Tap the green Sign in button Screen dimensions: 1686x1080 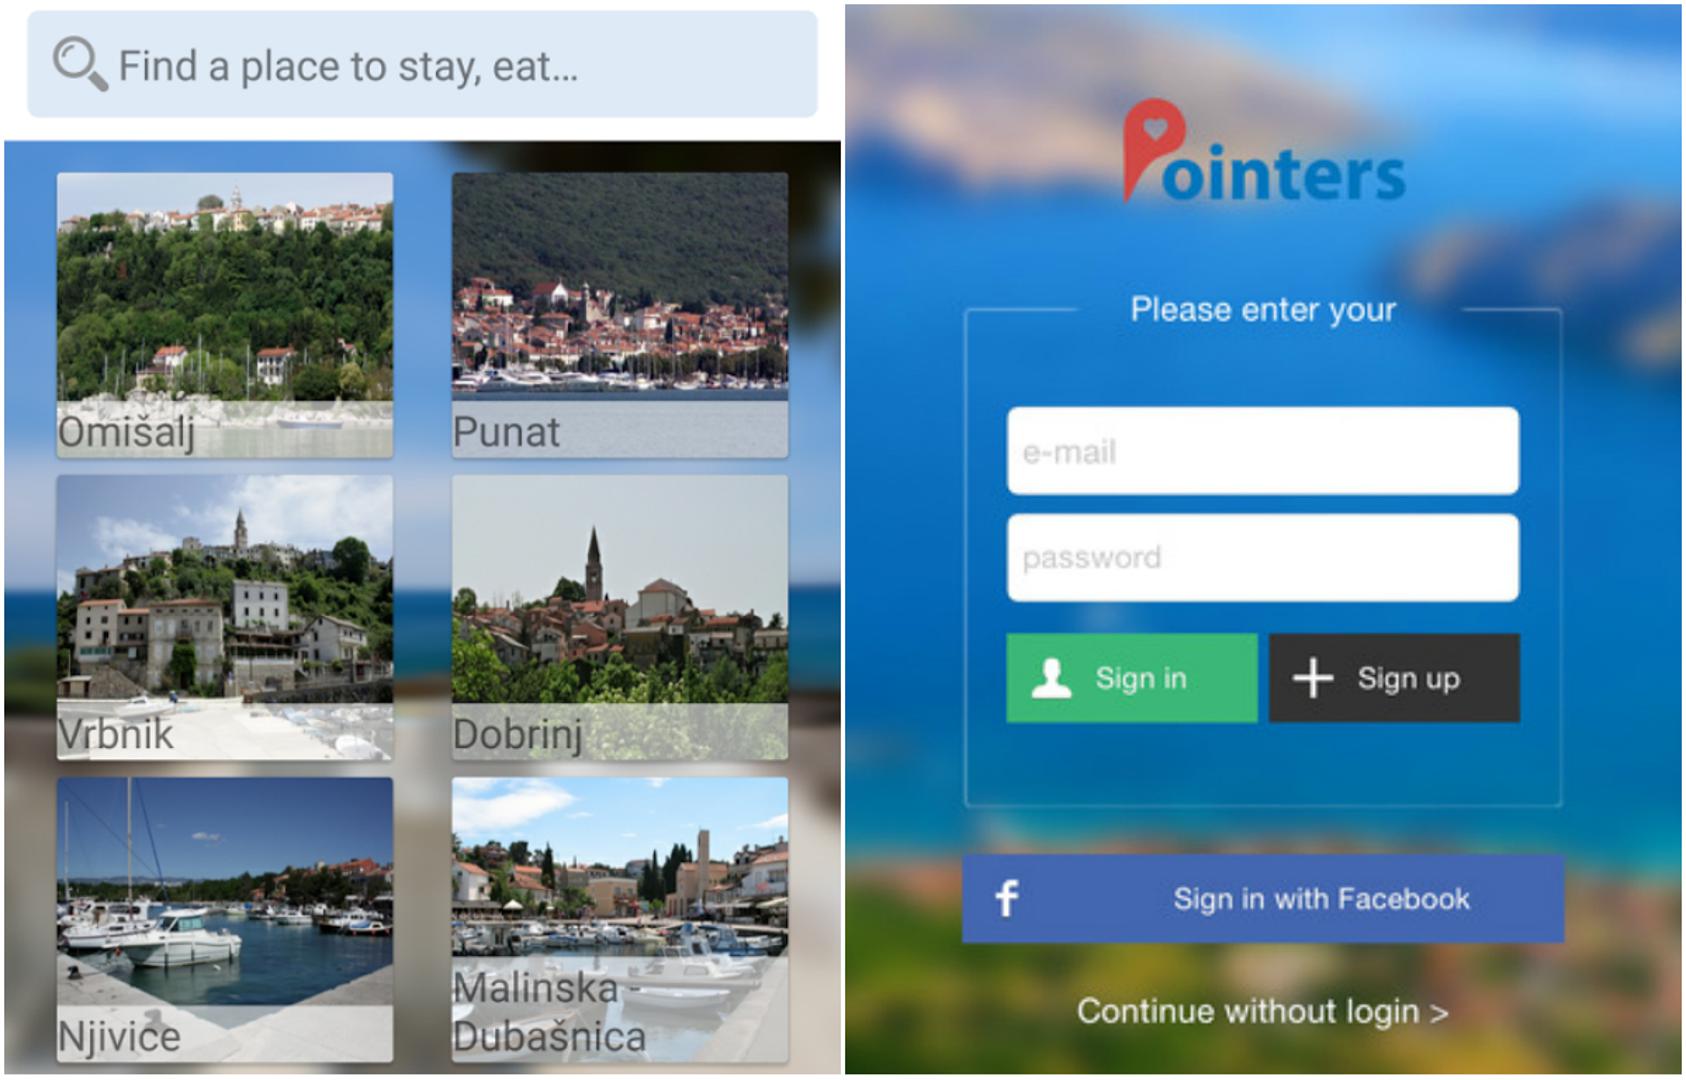pyautogui.click(x=1132, y=678)
